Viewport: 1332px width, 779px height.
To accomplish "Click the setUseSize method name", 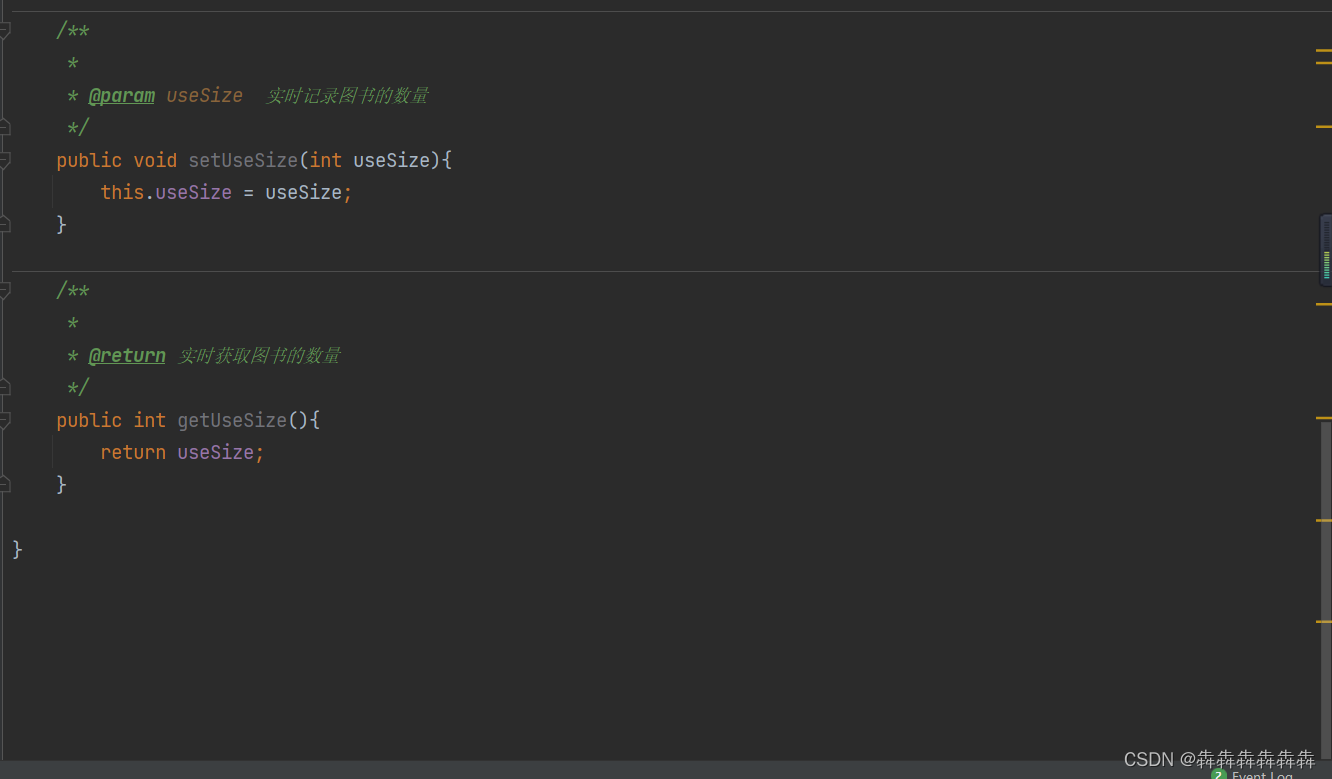I will tap(243, 160).
